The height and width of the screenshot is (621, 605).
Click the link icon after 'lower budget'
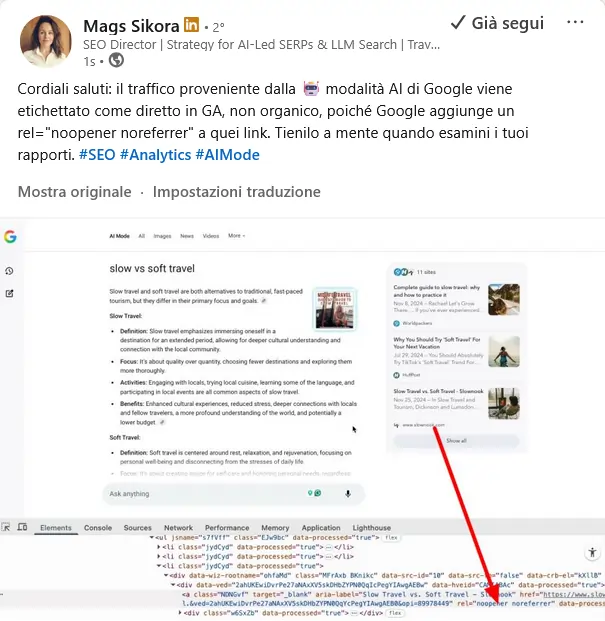[162, 423]
